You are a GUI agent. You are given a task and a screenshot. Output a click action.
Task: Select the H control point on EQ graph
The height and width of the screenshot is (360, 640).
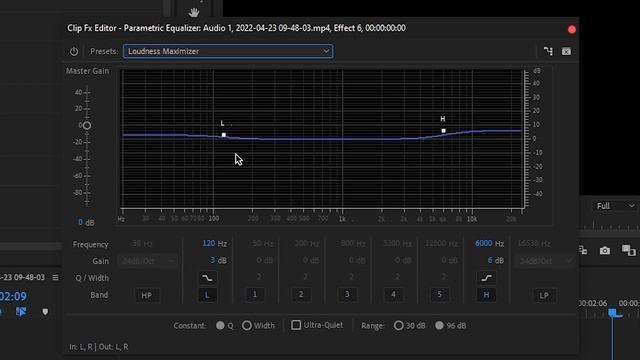tap(443, 131)
